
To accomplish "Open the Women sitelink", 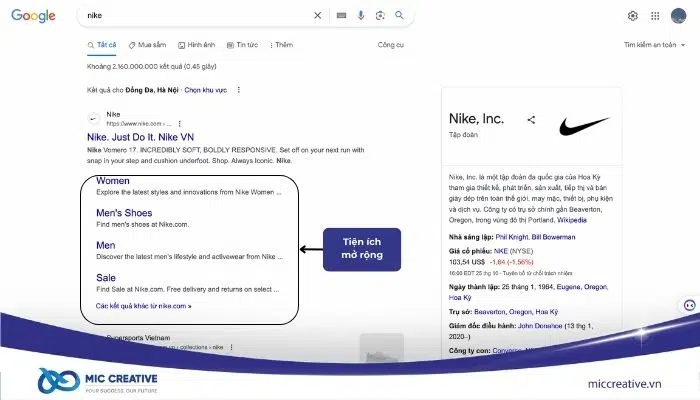I will point(113,181).
